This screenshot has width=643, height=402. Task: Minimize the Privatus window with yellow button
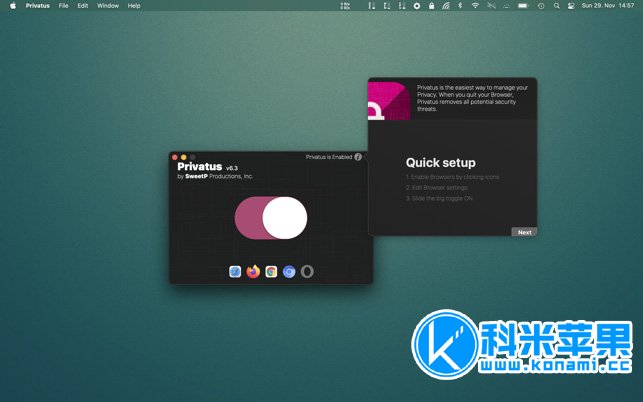[x=184, y=157]
